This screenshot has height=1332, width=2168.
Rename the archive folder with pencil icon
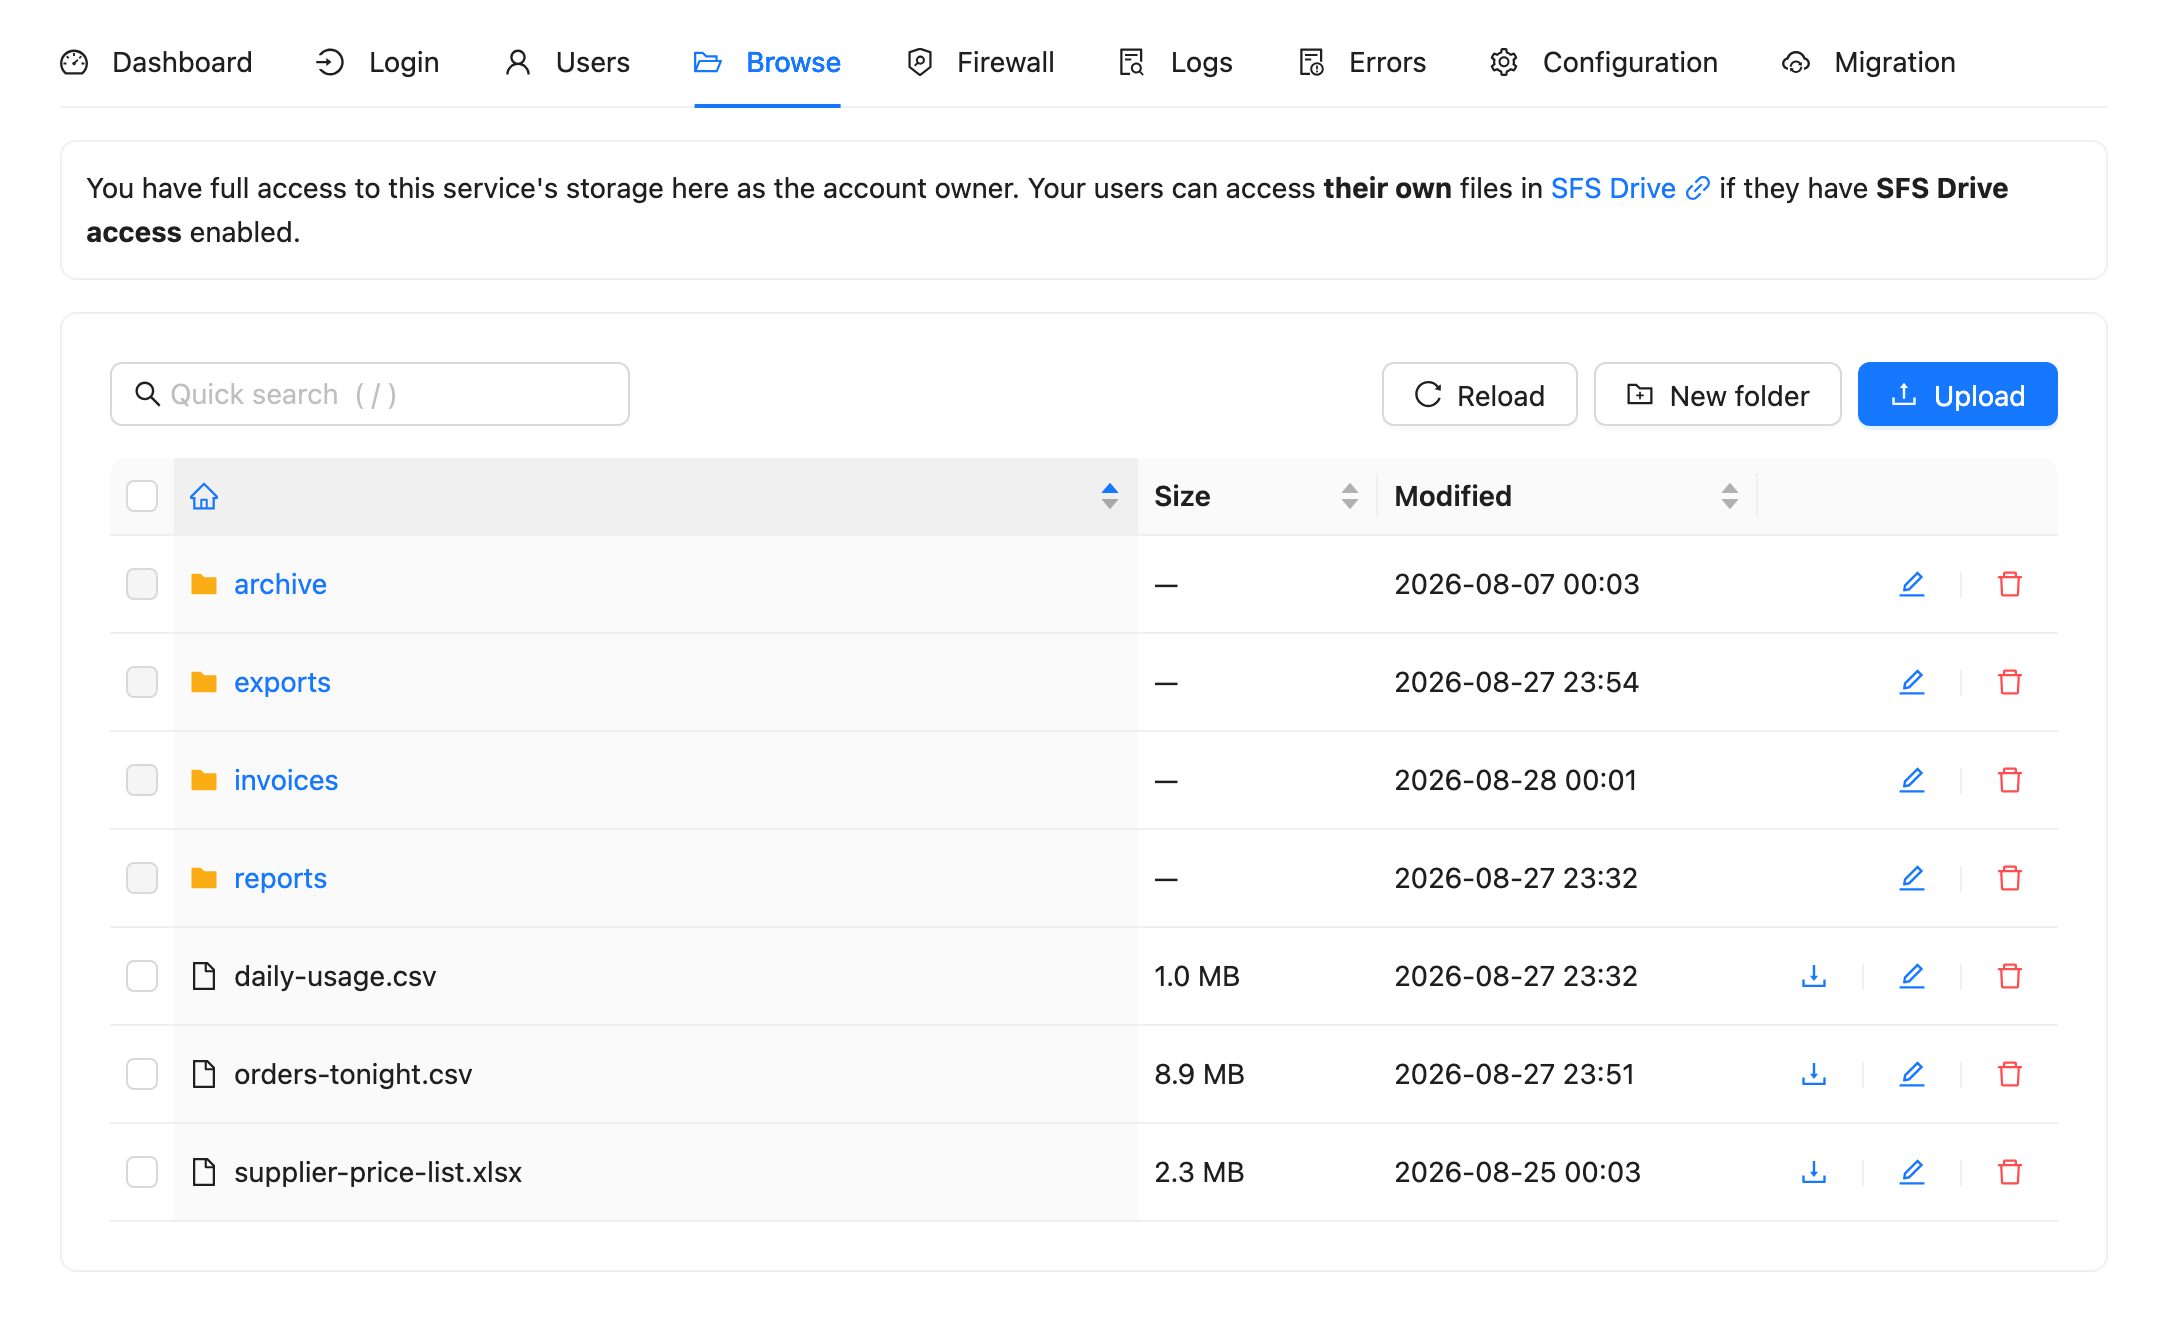pos(1912,584)
